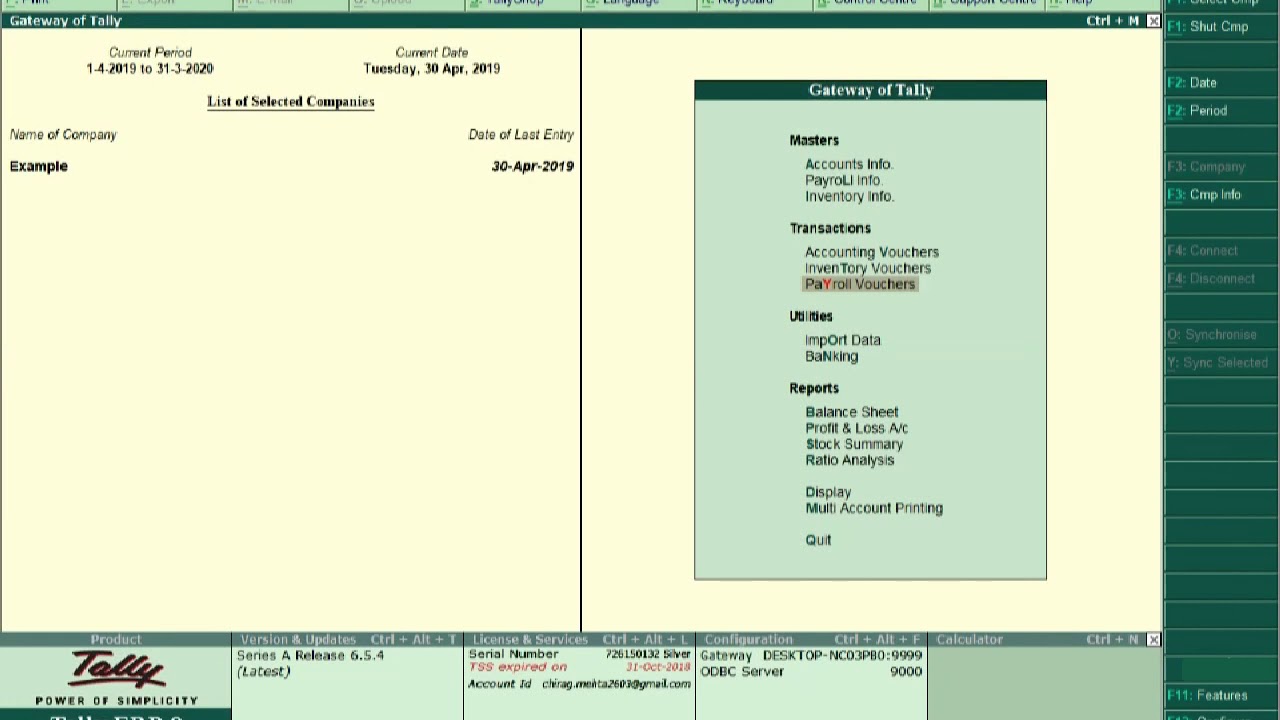Image resolution: width=1280 pixels, height=720 pixels.
Task: Click Series A Release 6.5.4 text
Action: 310,655
